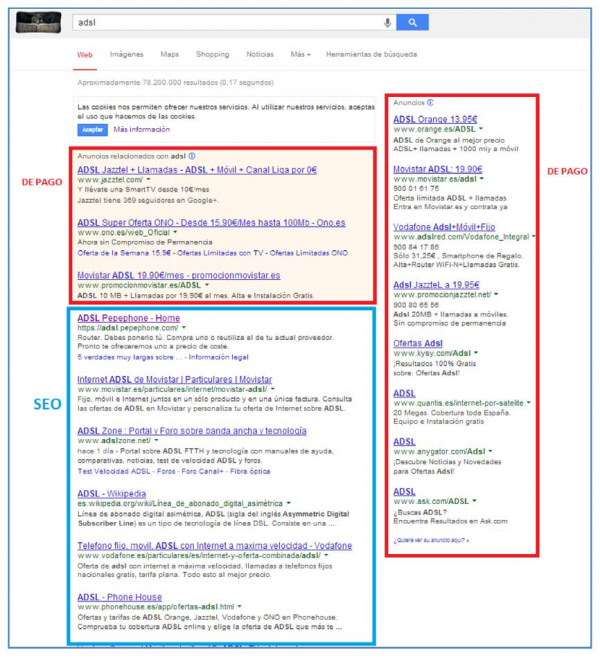The height and width of the screenshot is (664, 600).
Task: Expand the arrow next to www.jazztel.com
Action: pyautogui.click(x=149, y=180)
